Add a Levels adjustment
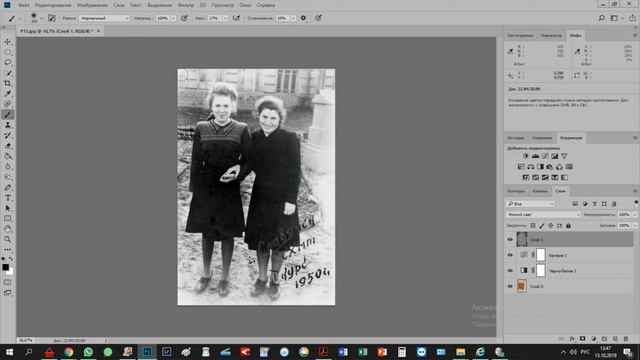 pos(536,156)
